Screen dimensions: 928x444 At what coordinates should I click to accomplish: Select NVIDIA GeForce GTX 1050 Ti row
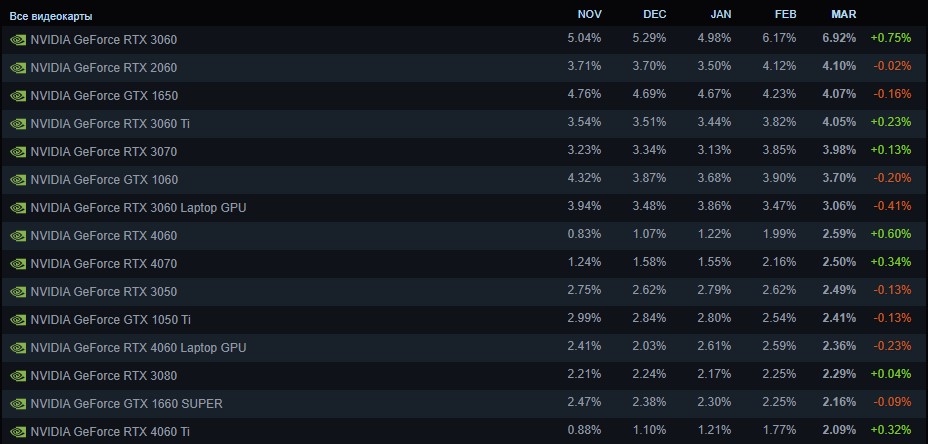[464, 320]
